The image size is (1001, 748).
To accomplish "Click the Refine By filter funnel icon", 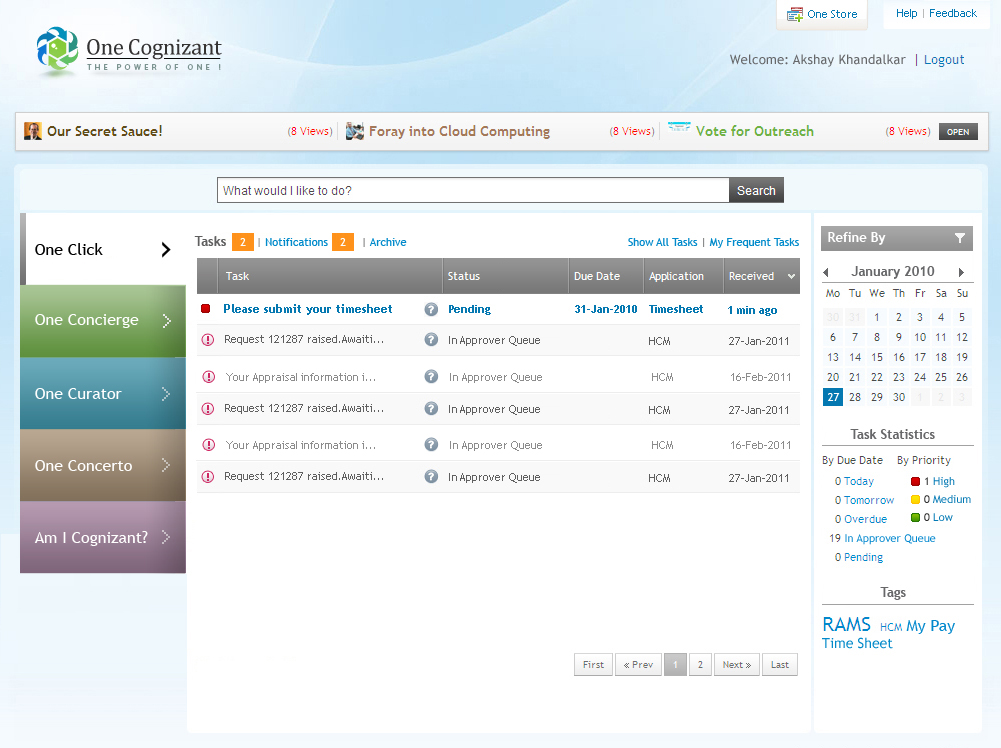I will 959,238.
